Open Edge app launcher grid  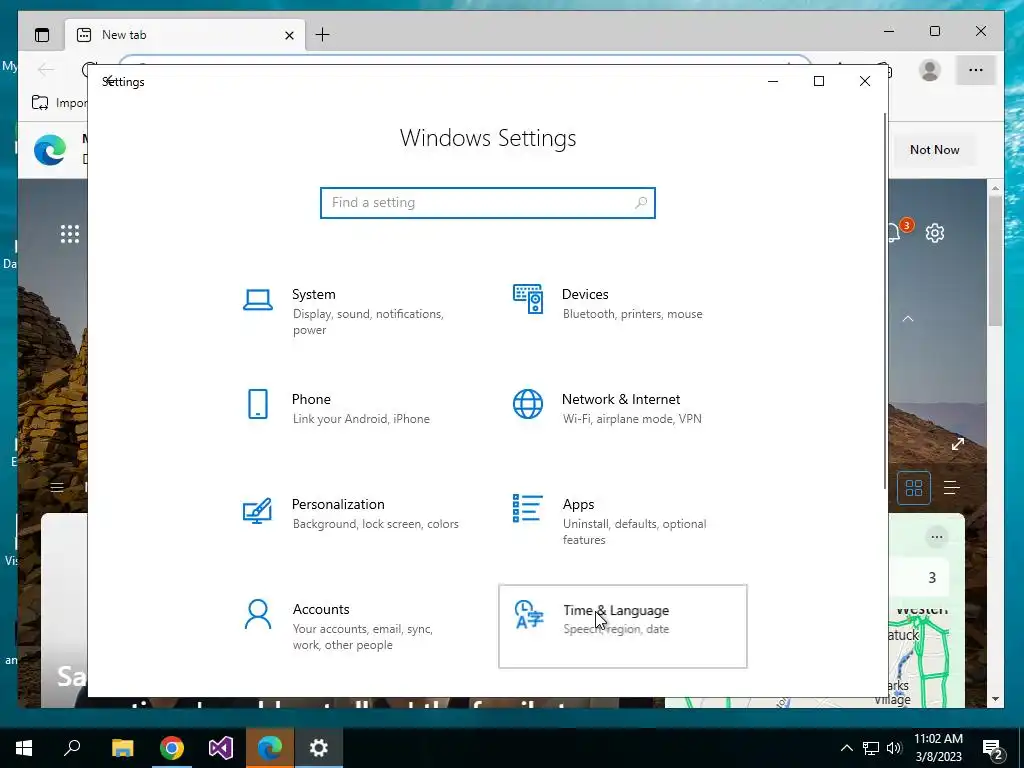[70, 234]
